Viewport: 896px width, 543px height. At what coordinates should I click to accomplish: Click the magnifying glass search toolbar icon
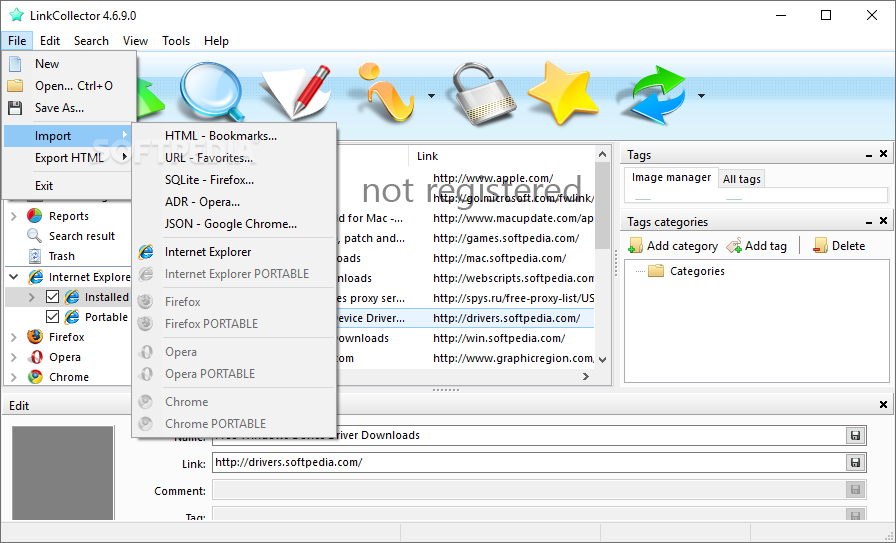pos(213,91)
